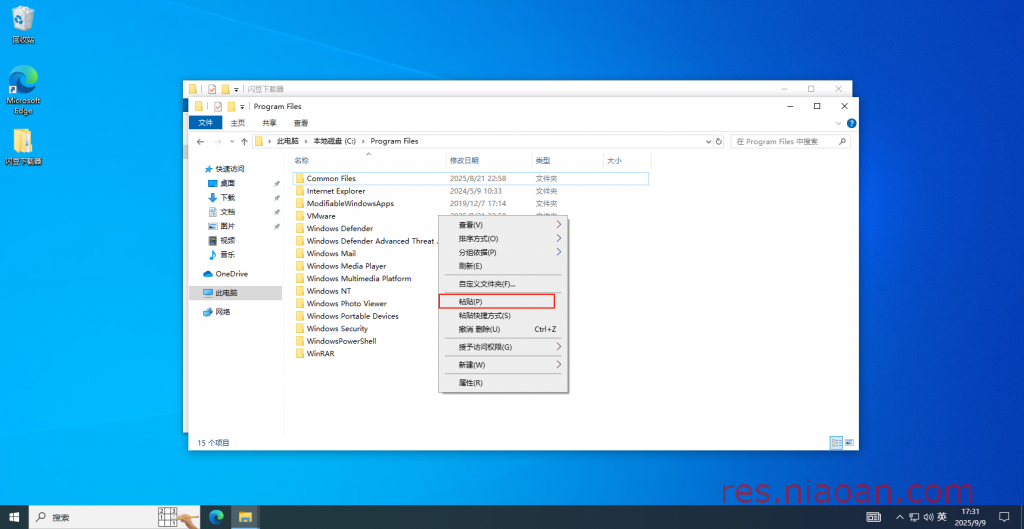Expand the address bar history dropdown

pyautogui.click(x=709, y=141)
